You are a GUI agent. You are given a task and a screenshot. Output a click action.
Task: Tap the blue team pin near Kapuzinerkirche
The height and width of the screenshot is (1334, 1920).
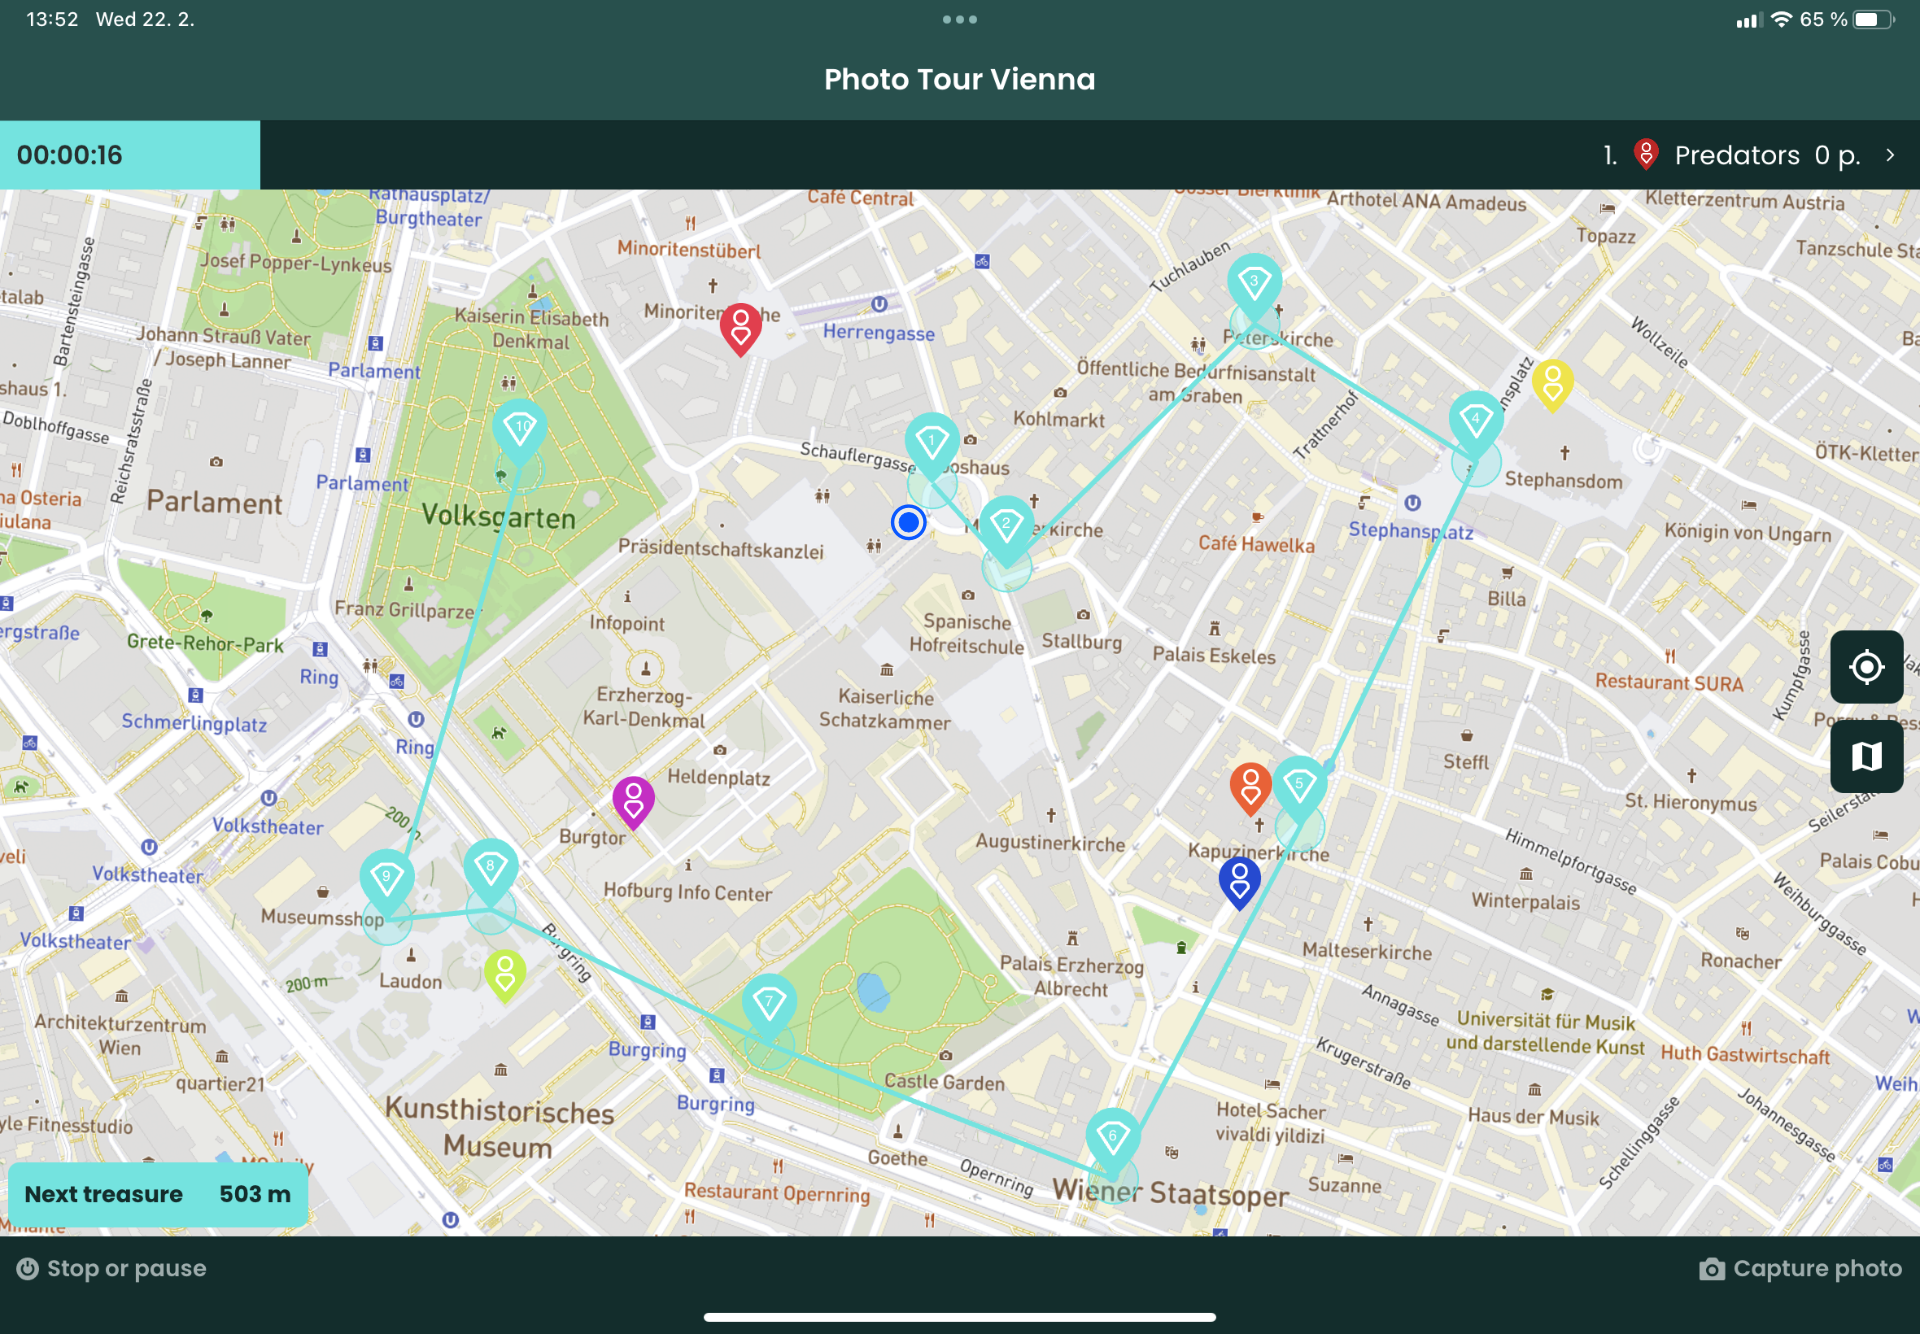tap(1239, 881)
